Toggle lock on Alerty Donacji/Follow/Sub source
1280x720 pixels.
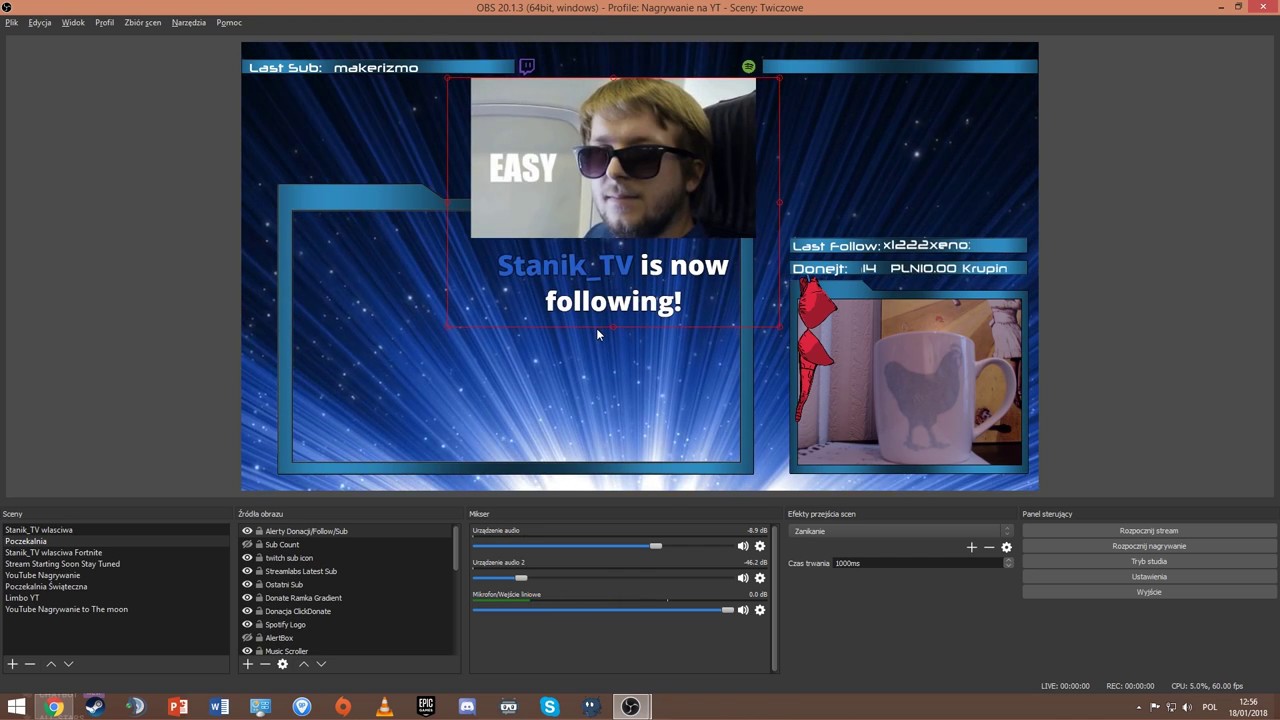pyautogui.click(x=259, y=531)
